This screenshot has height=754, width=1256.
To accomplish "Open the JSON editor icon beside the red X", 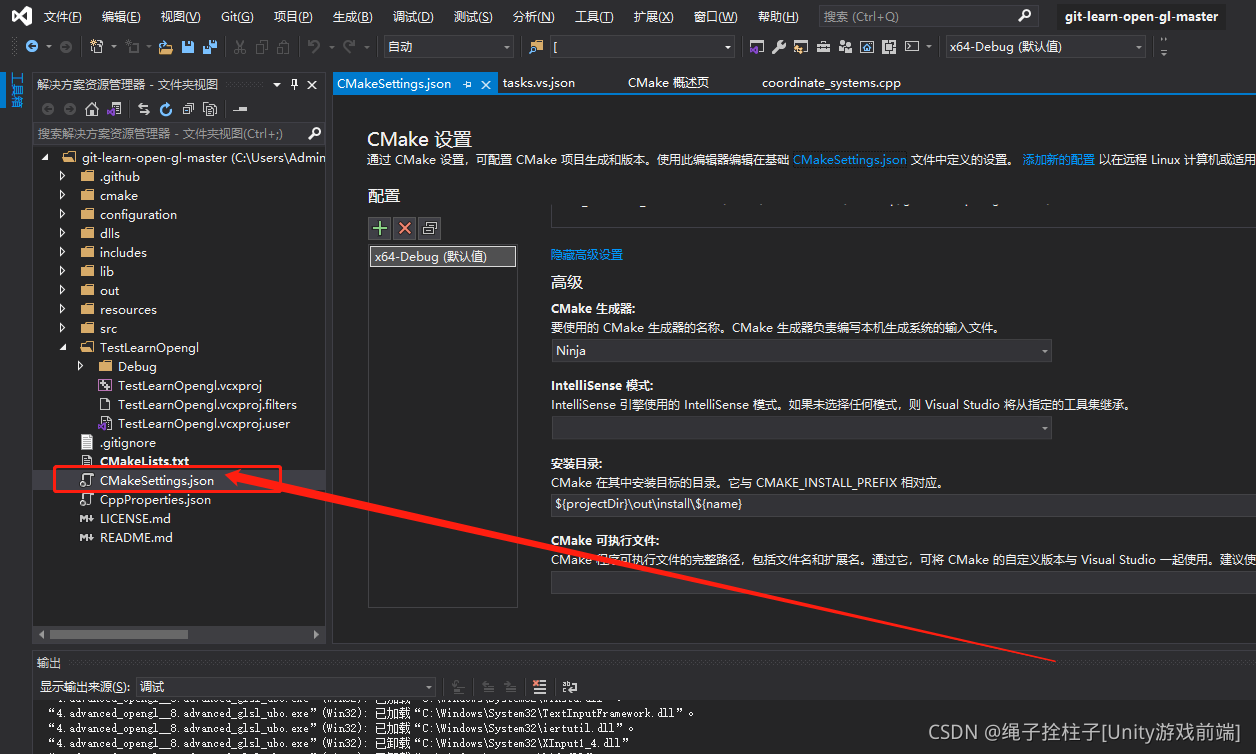I will click(x=429, y=228).
